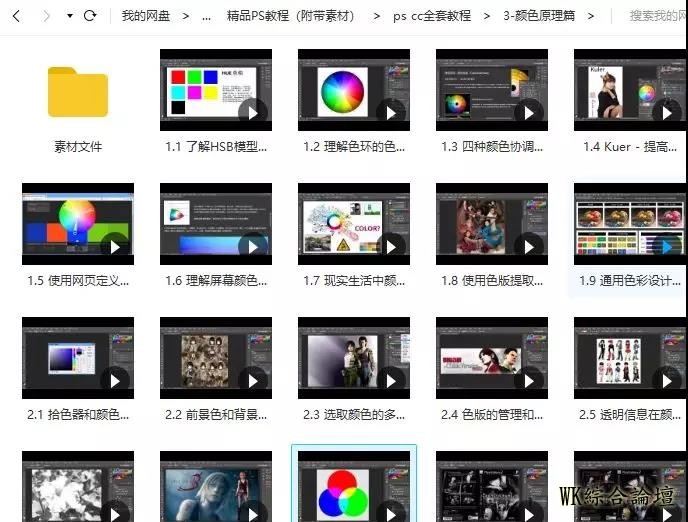Viewport: 688px width, 522px height.
Task: Play video 2.2 前景色和背景
Action: point(253,381)
